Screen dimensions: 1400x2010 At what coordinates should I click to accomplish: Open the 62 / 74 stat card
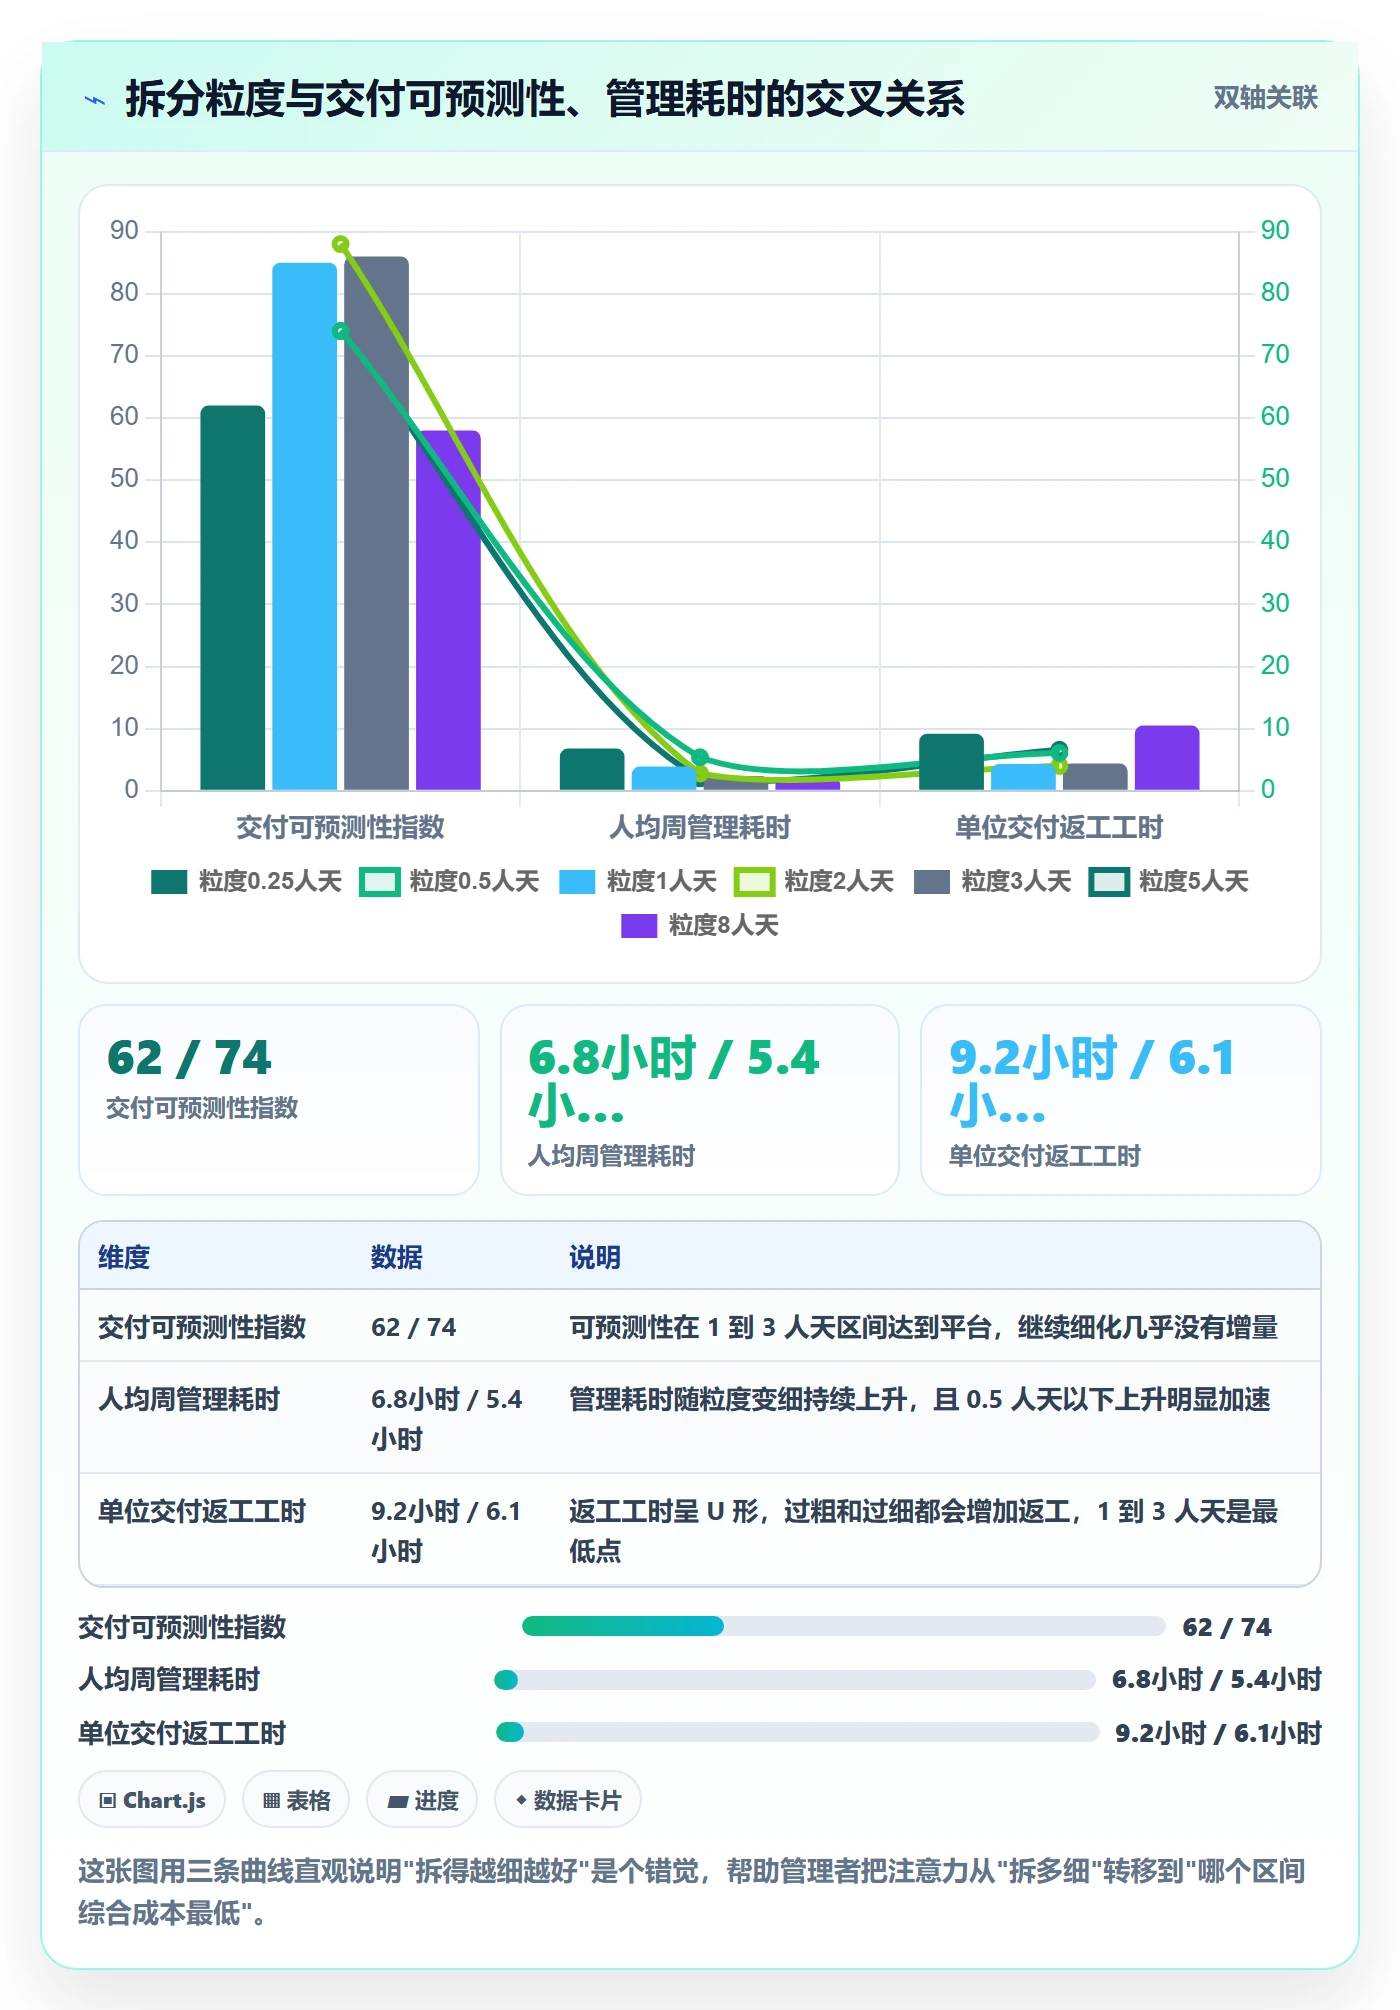tap(279, 1099)
